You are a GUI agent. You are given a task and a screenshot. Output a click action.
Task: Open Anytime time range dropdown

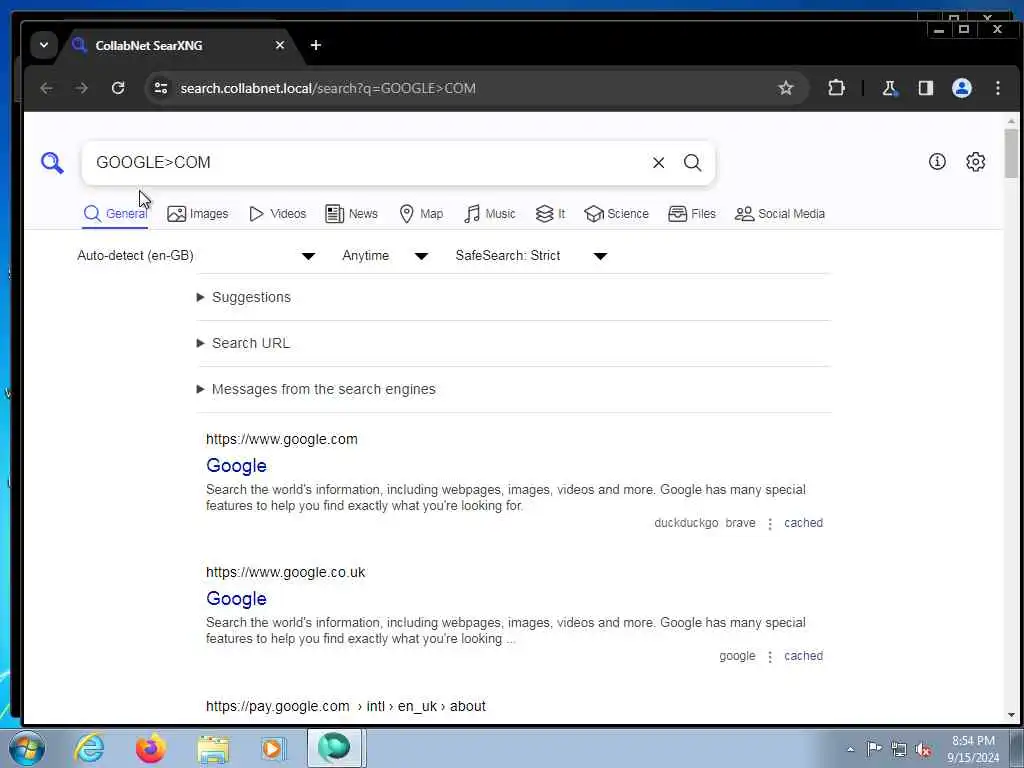385,255
